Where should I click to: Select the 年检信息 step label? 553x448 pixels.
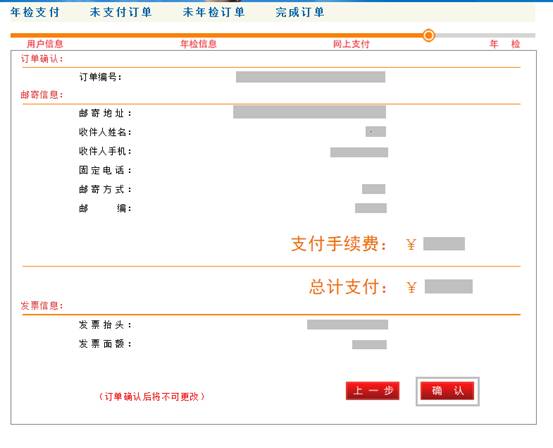[x=198, y=44]
